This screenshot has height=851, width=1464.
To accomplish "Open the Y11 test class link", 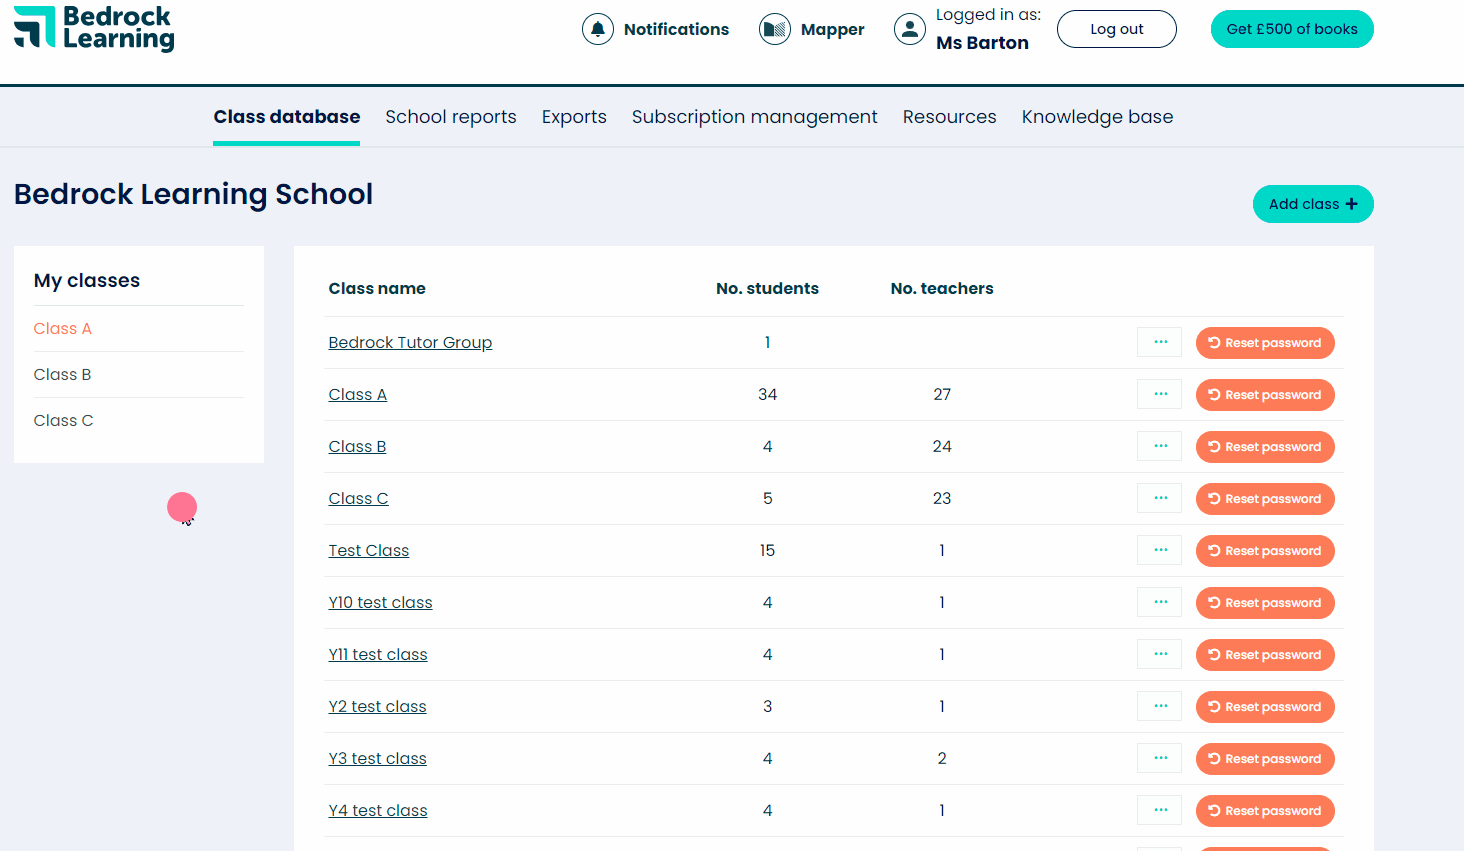I will point(378,655).
